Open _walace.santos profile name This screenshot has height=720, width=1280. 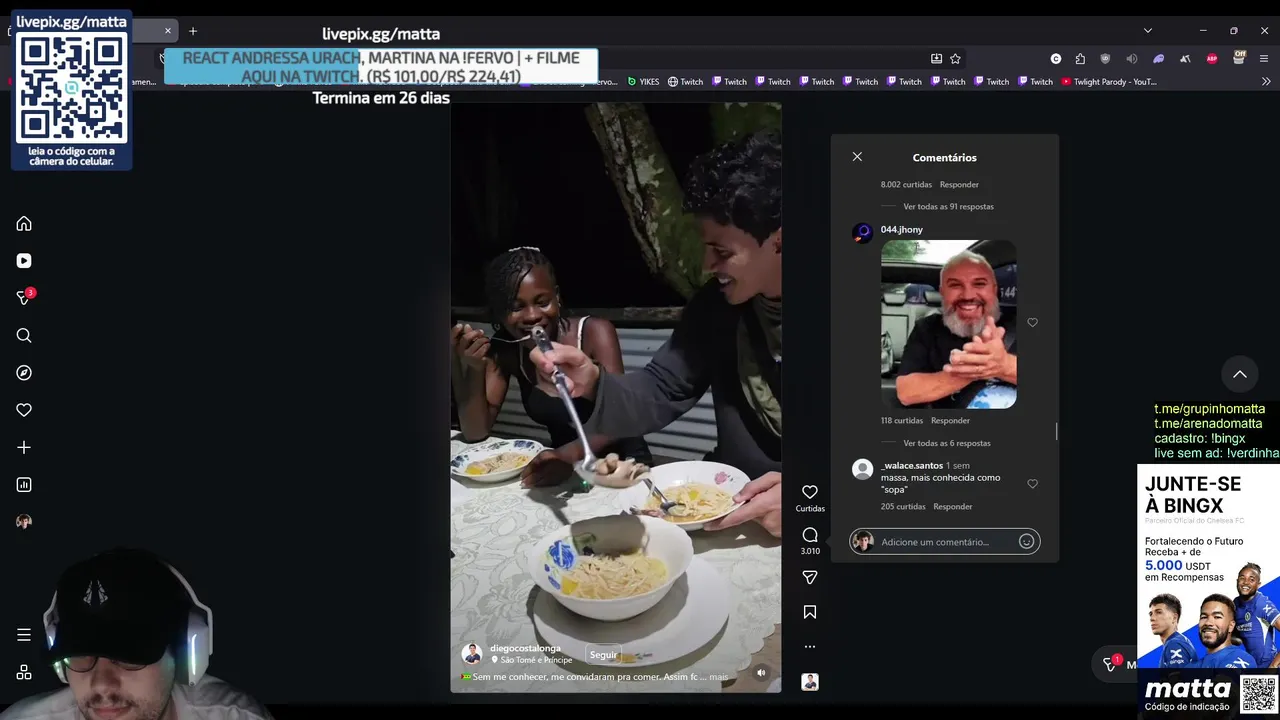(912, 466)
